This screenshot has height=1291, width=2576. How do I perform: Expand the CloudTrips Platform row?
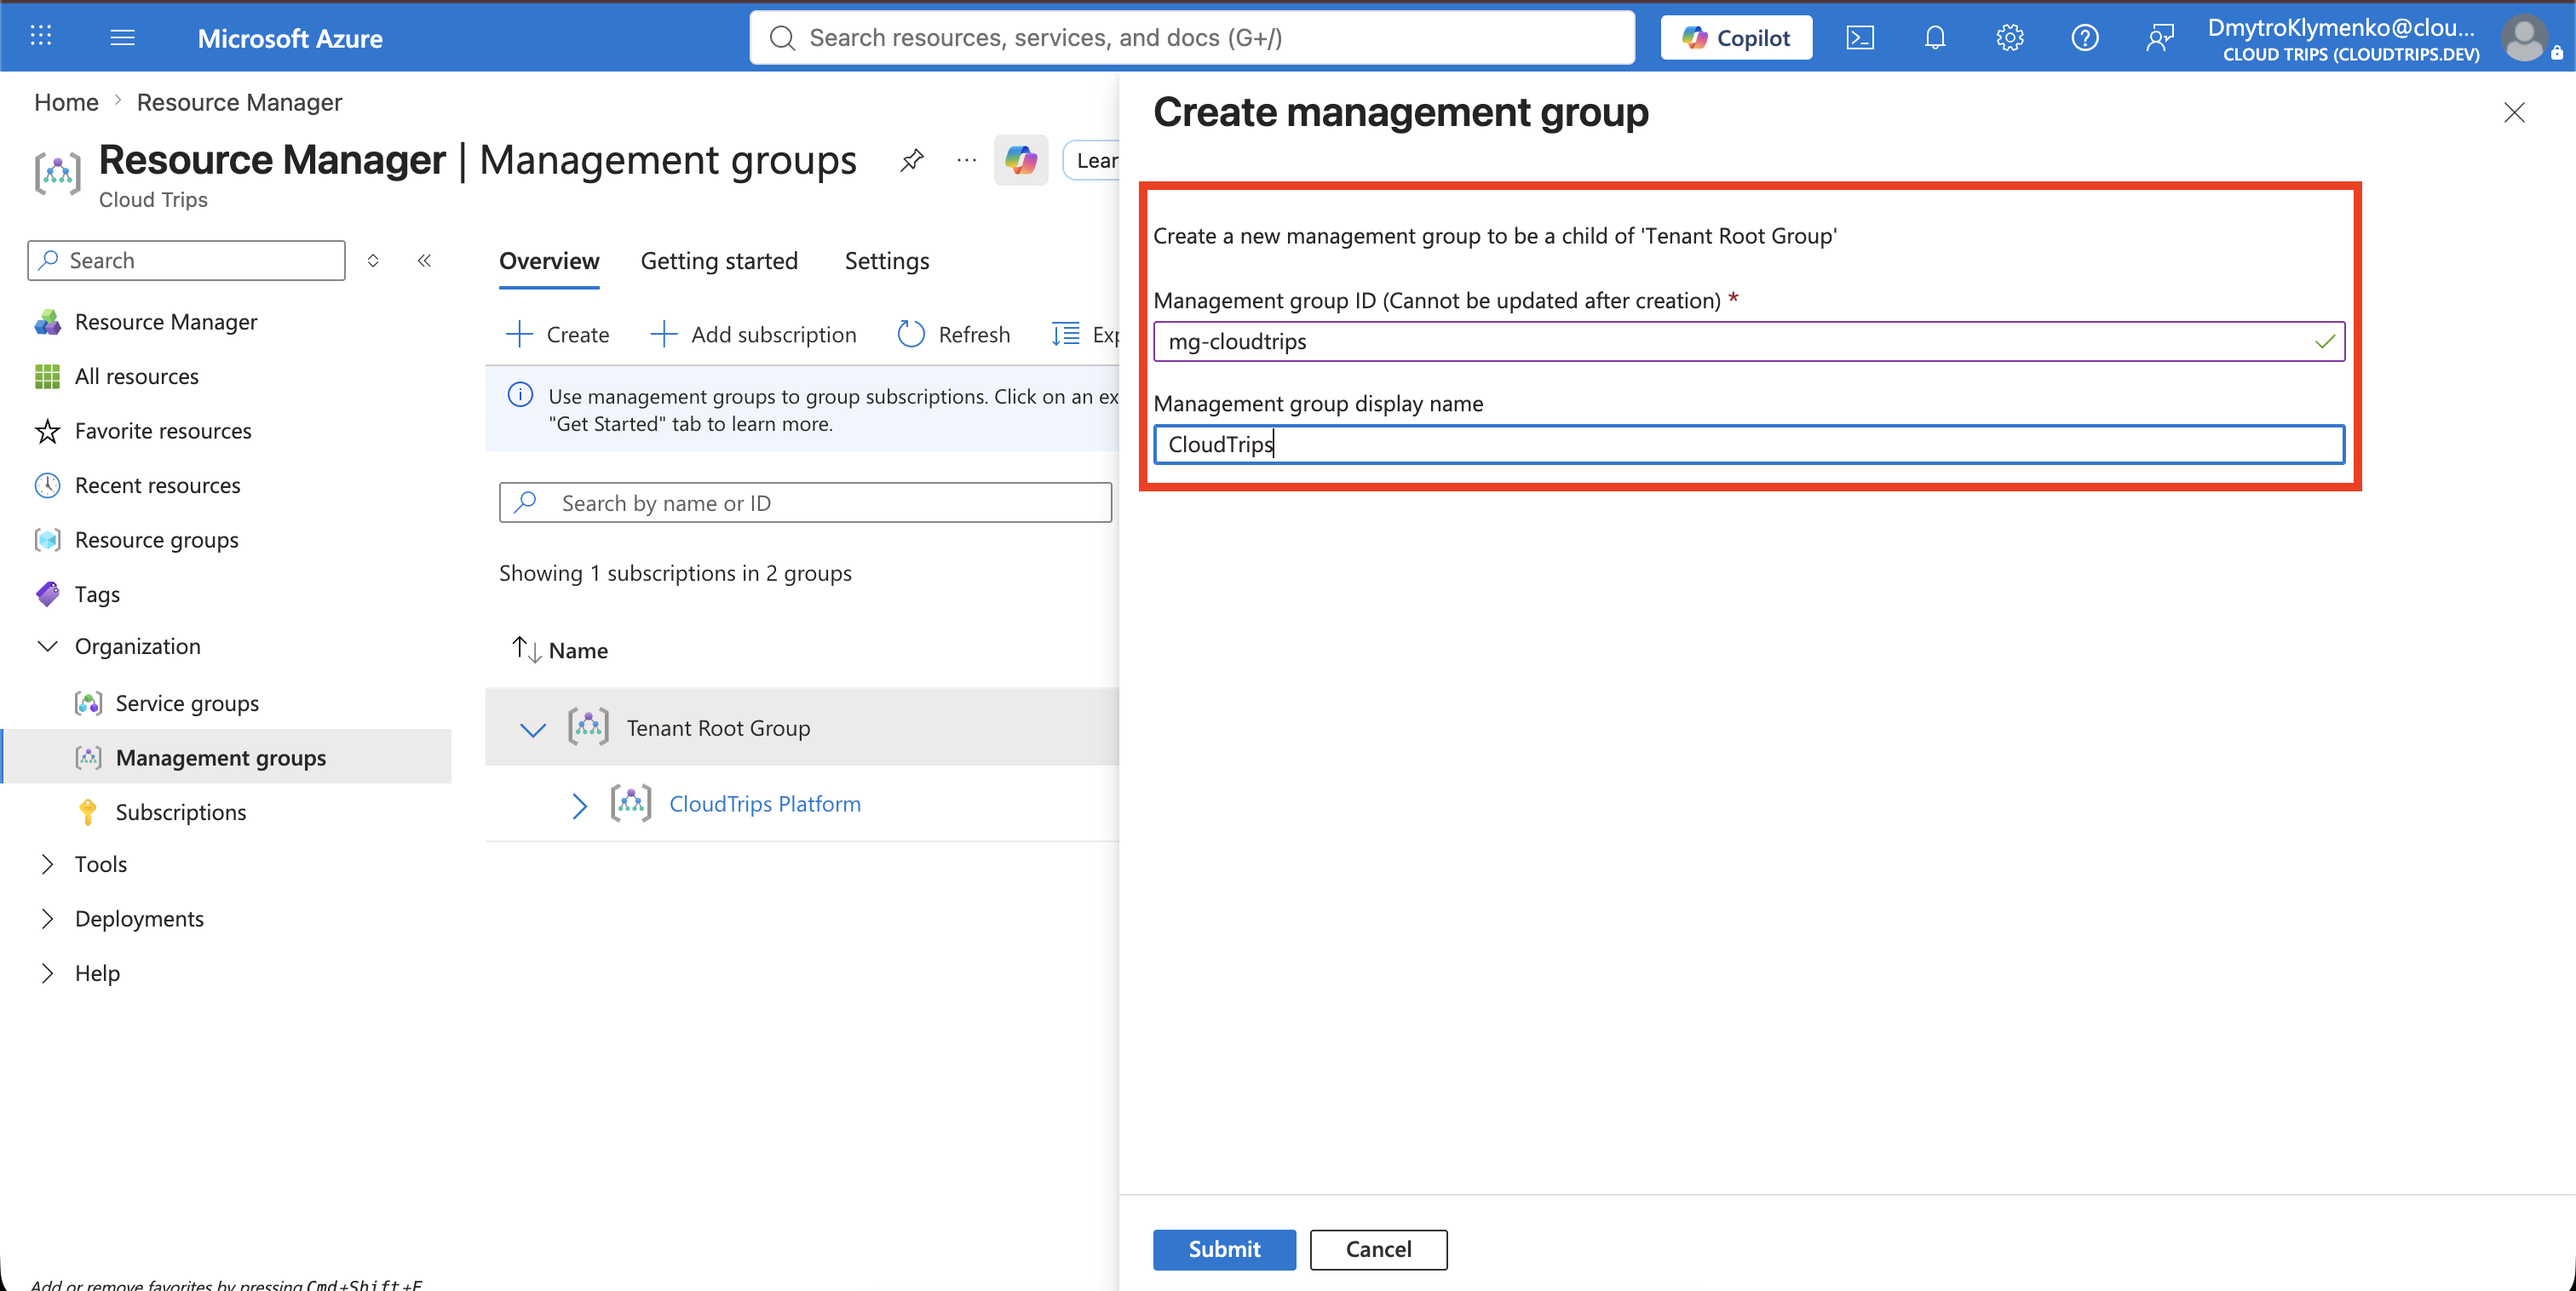(x=579, y=805)
